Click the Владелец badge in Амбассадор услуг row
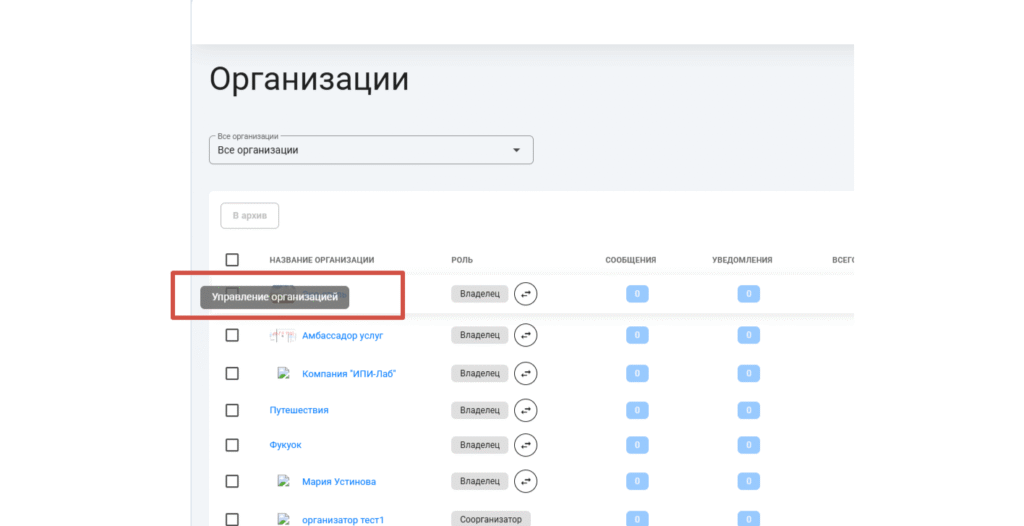Viewport: 1024px width, 526px height. point(479,335)
